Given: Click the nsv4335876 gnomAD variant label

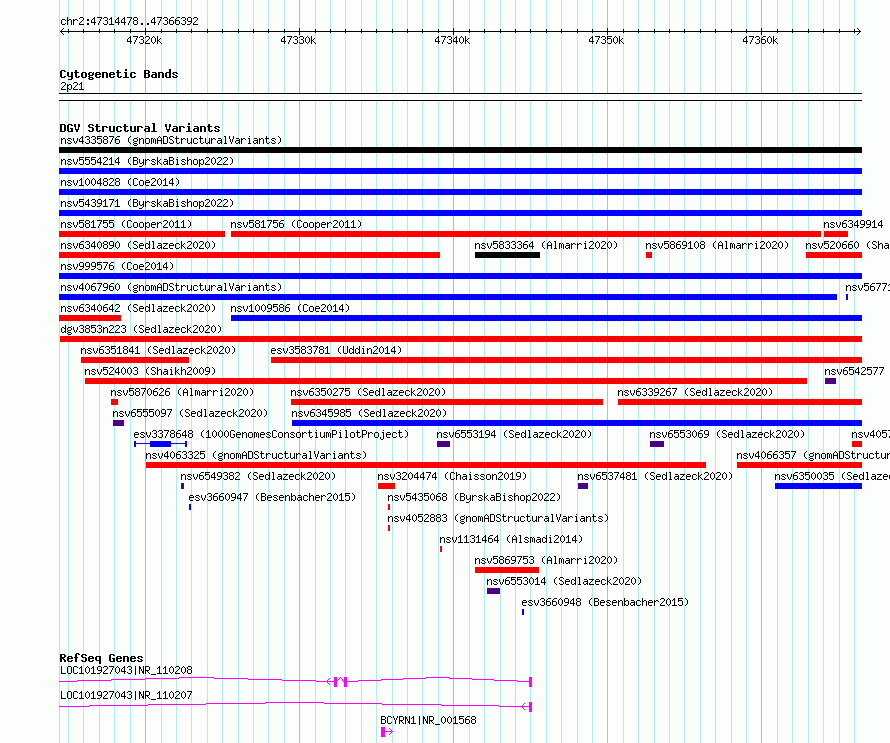Looking at the screenshot, I should (171, 140).
